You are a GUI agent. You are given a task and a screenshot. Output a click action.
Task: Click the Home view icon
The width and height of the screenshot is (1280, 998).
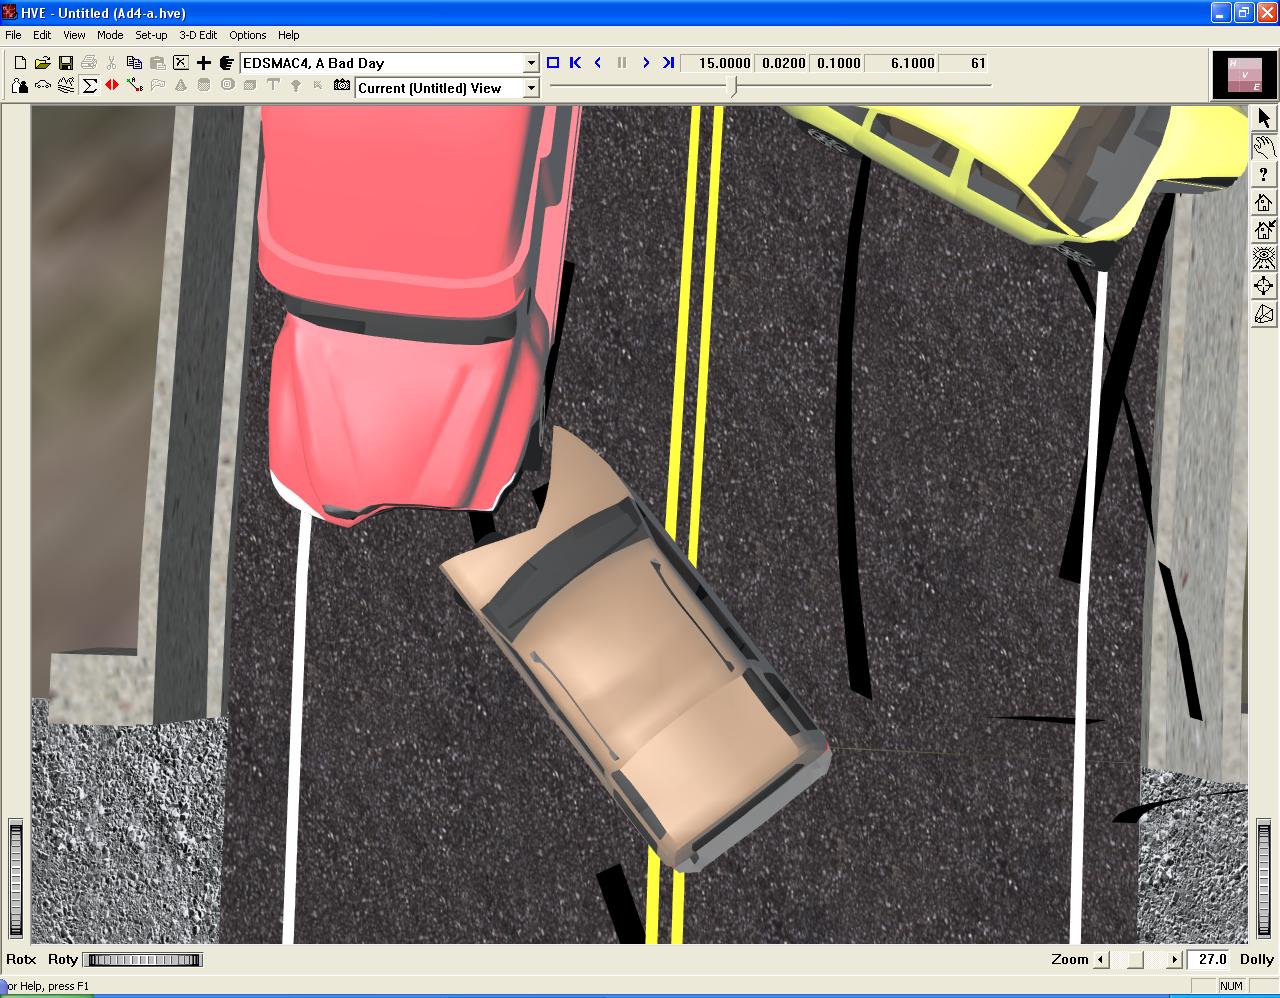(1264, 202)
